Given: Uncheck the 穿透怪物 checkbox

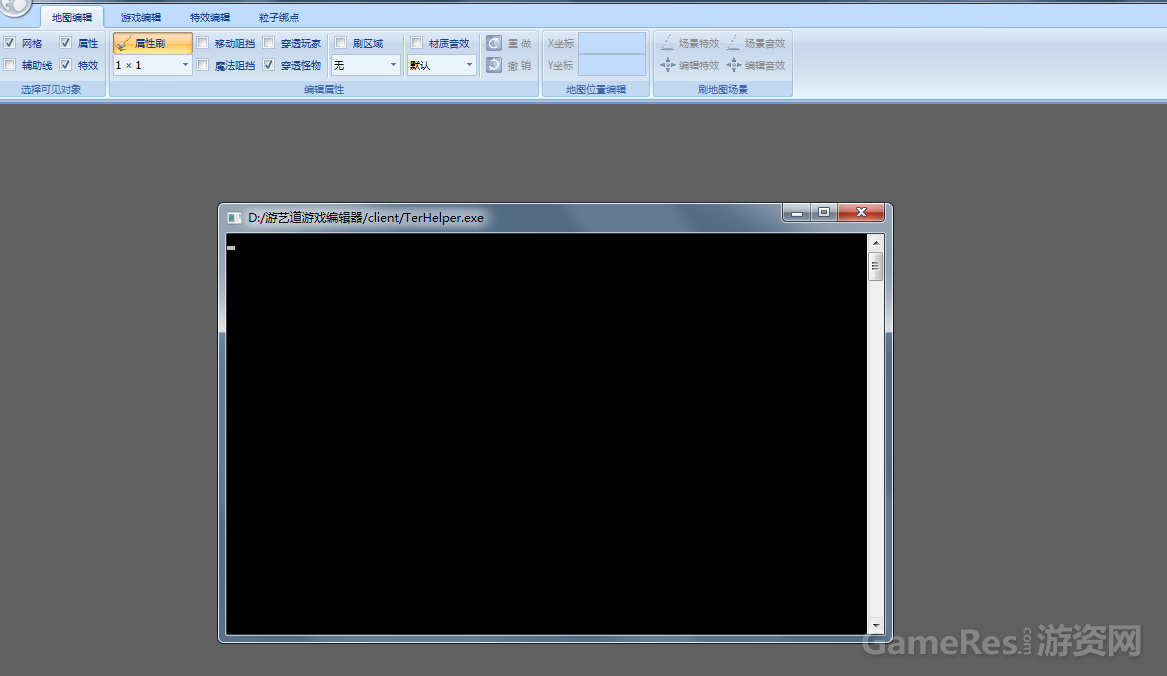Looking at the screenshot, I should [269, 66].
